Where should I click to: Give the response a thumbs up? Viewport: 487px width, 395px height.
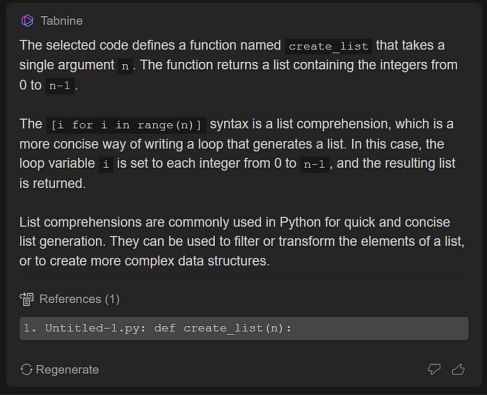point(458,369)
